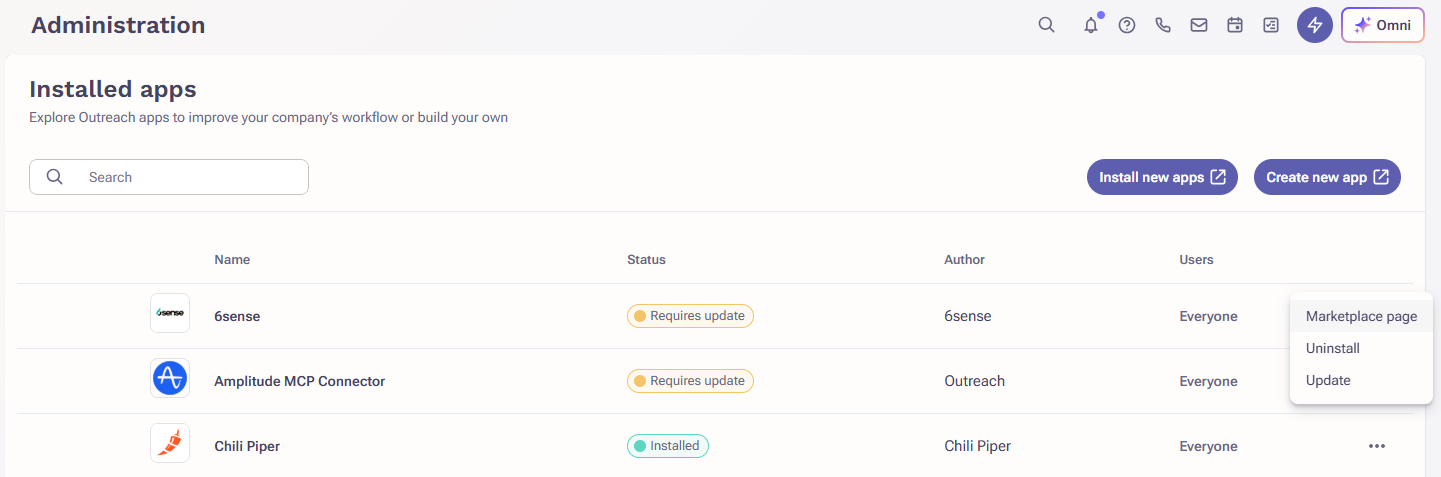Click 6sense Requires update status badge
This screenshot has width=1441, height=477.
tap(690, 316)
